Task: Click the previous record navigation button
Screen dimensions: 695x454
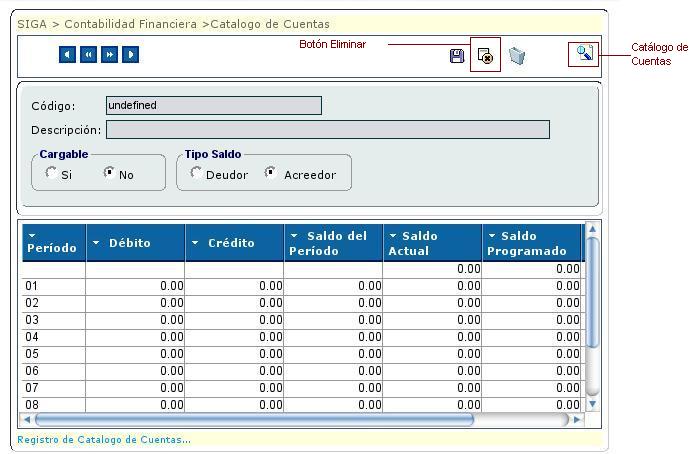Action: [x=89, y=55]
